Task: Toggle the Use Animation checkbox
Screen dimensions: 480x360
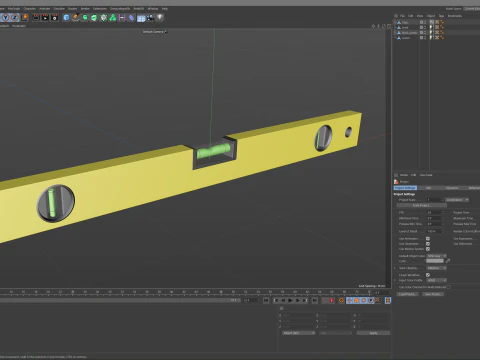Action: [428, 239]
